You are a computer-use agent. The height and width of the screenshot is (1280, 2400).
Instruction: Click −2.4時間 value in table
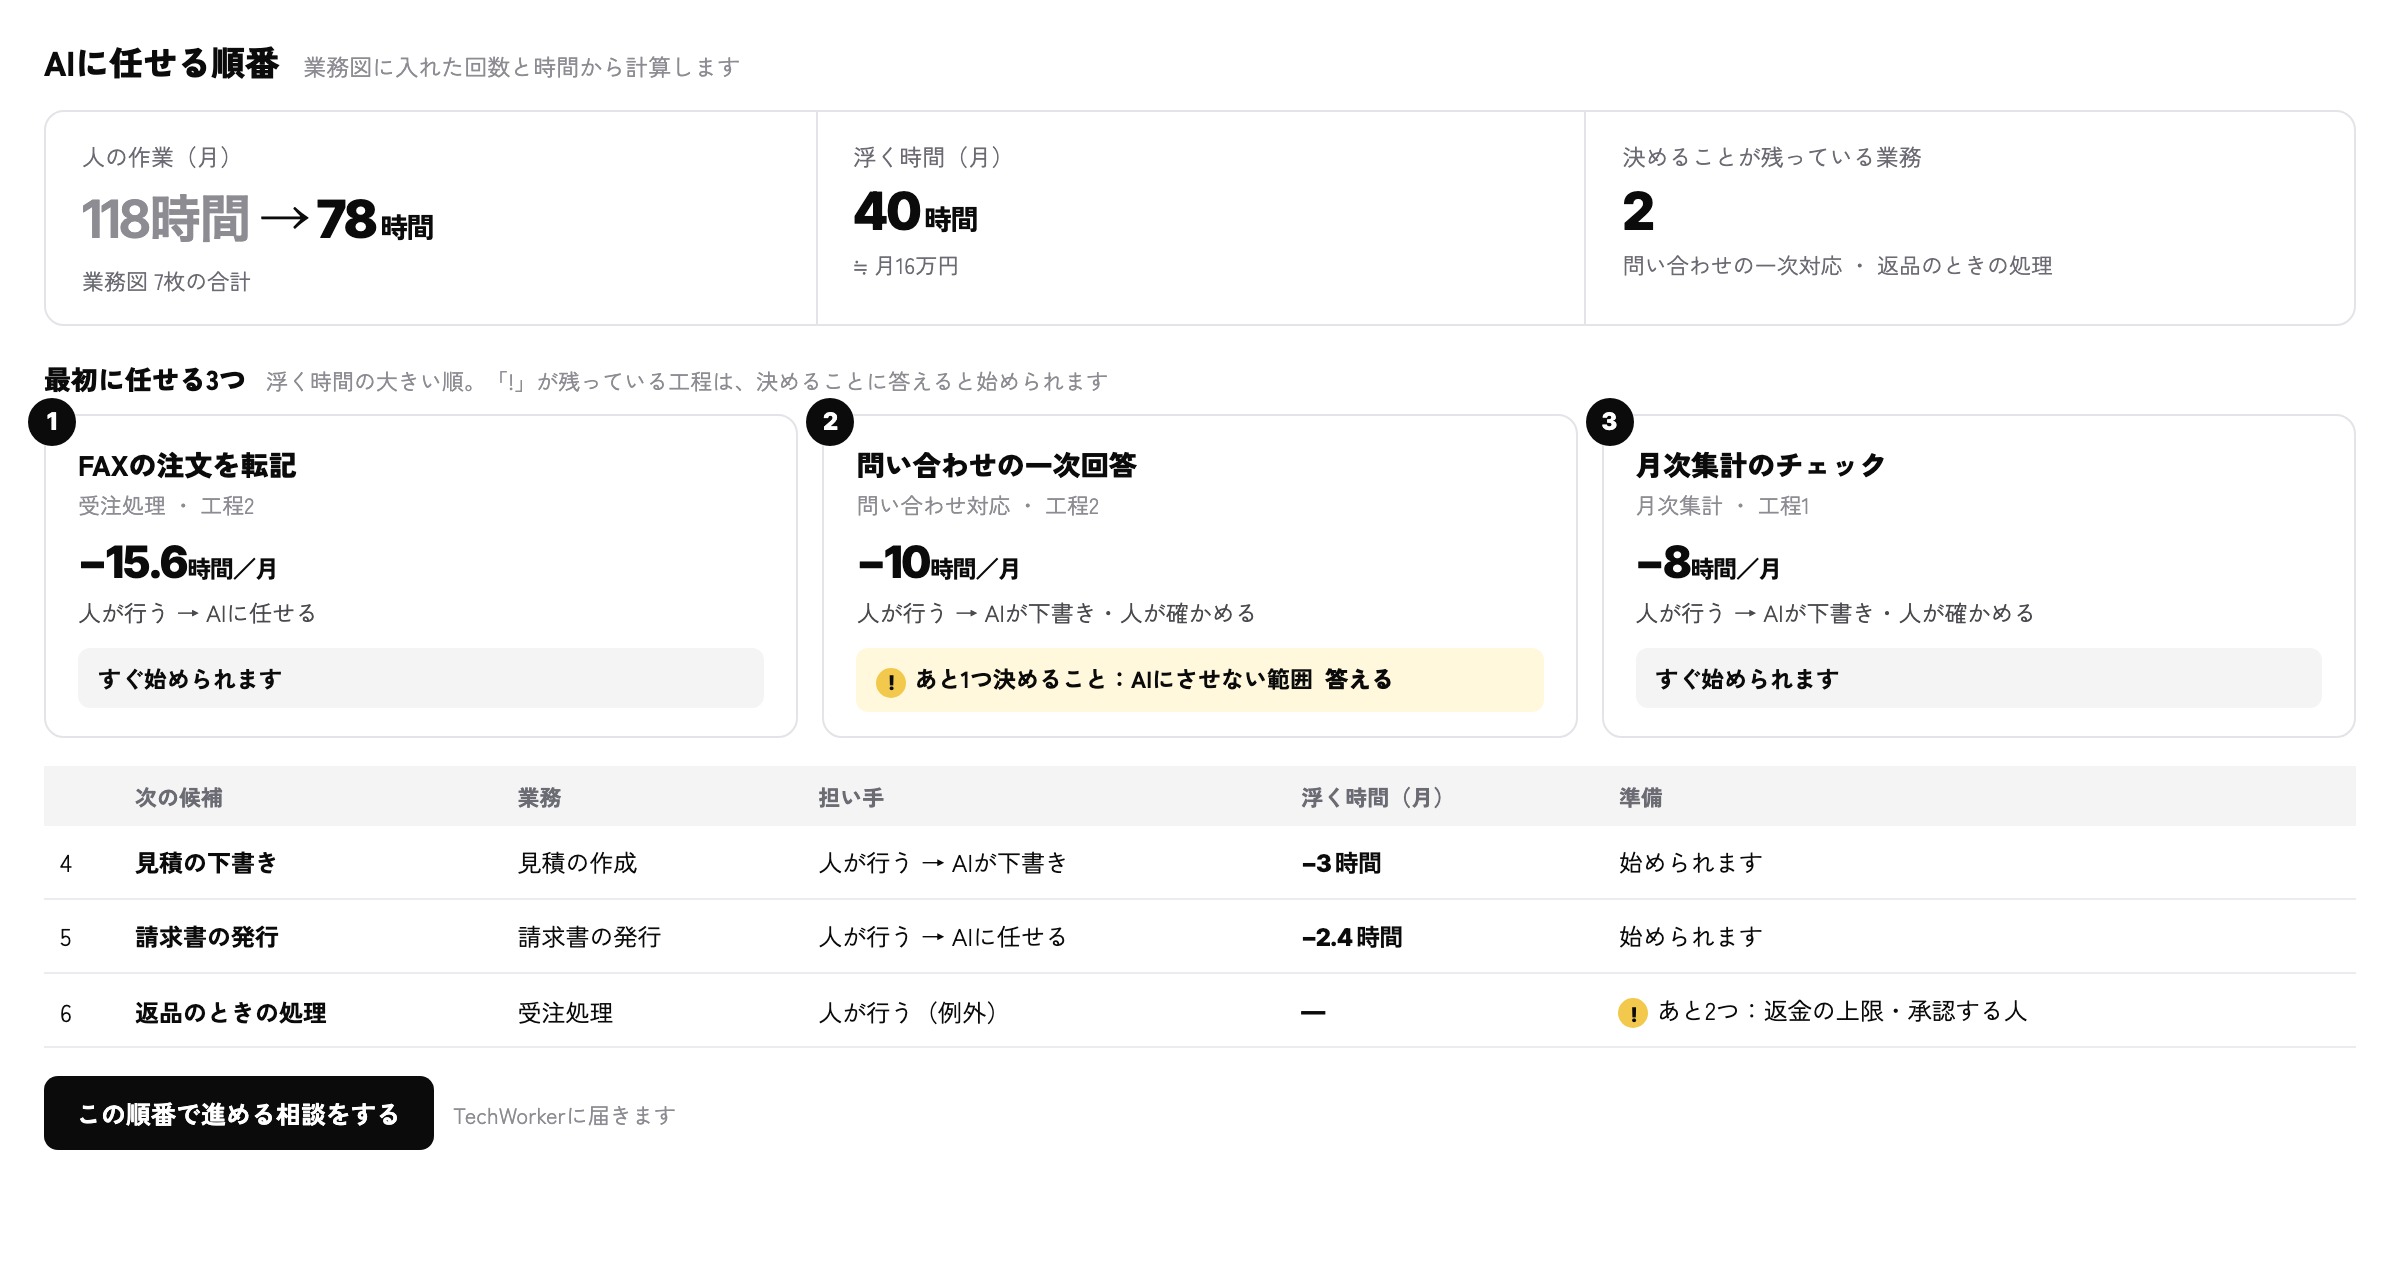coord(1352,937)
